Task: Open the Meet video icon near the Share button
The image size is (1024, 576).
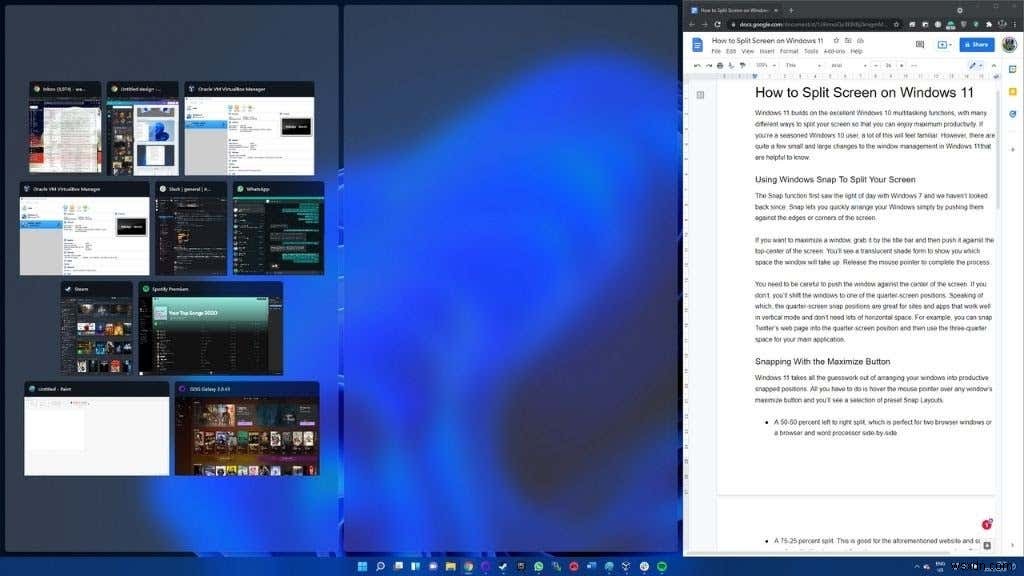Action: pos(941,44)
